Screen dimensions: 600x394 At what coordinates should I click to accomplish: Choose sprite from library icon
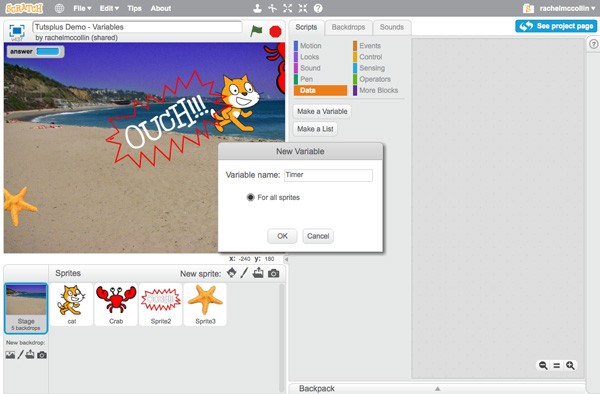[x=232, y=273]
